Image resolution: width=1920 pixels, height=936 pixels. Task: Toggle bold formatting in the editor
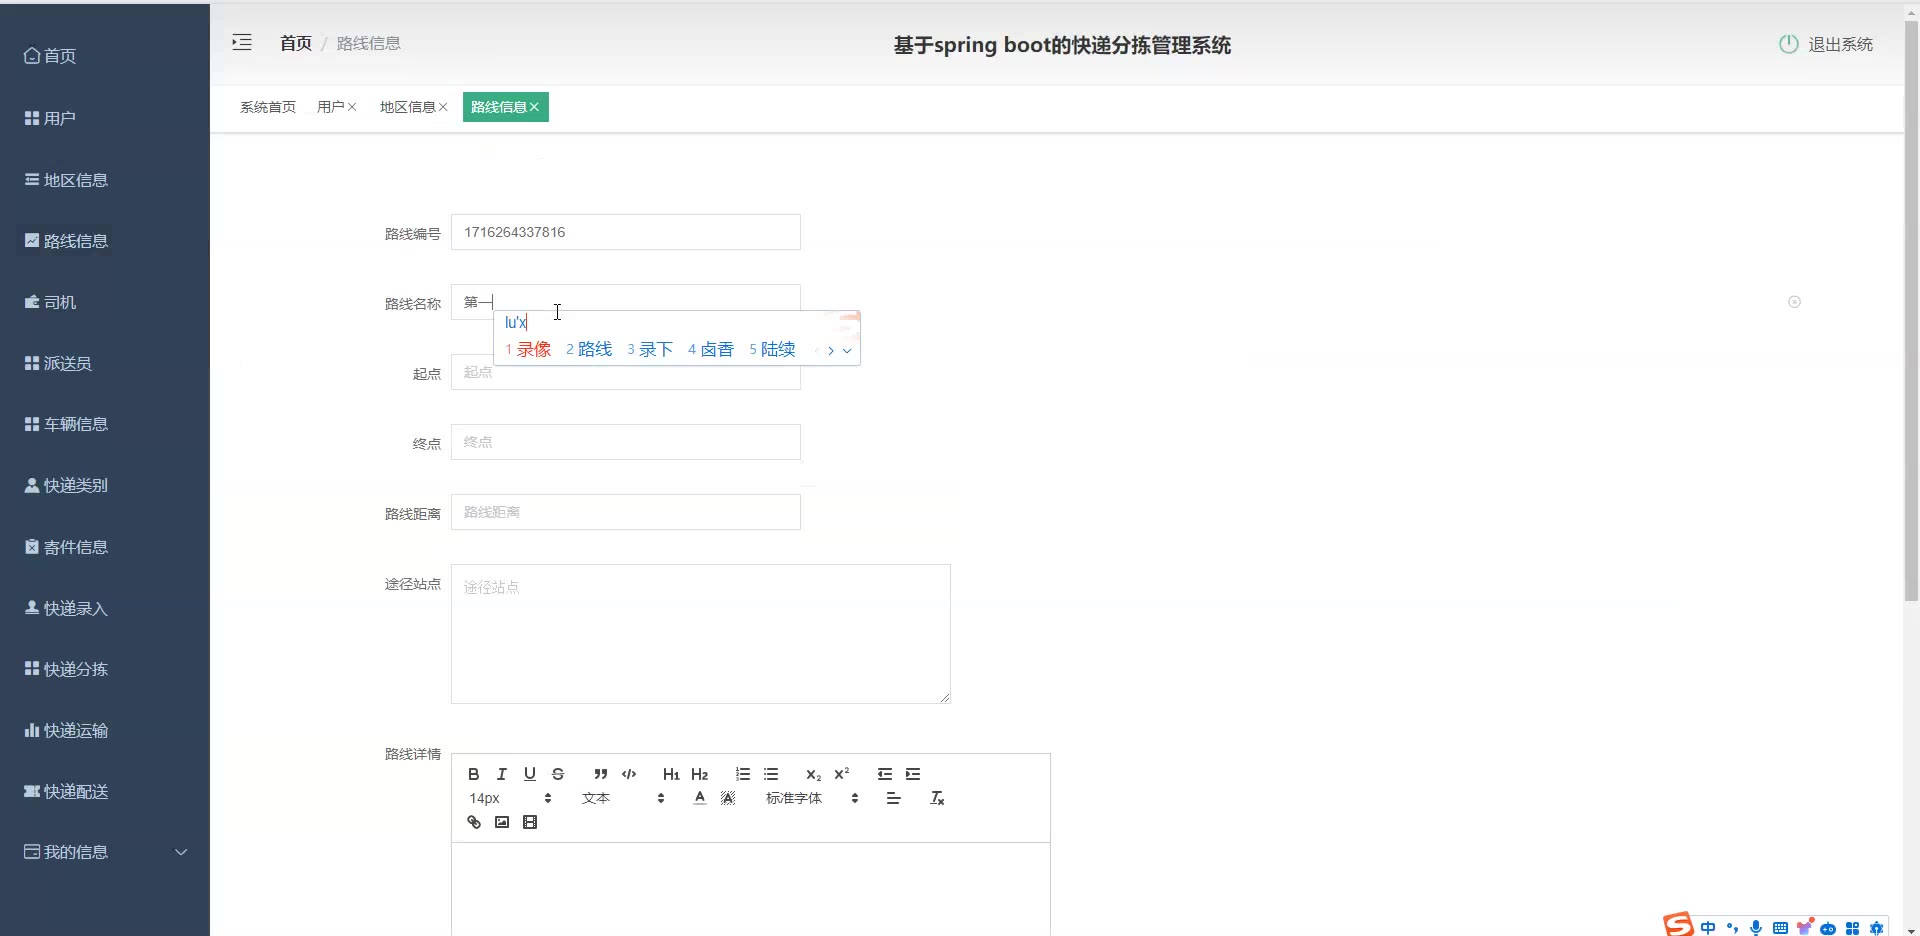[474, 774]
